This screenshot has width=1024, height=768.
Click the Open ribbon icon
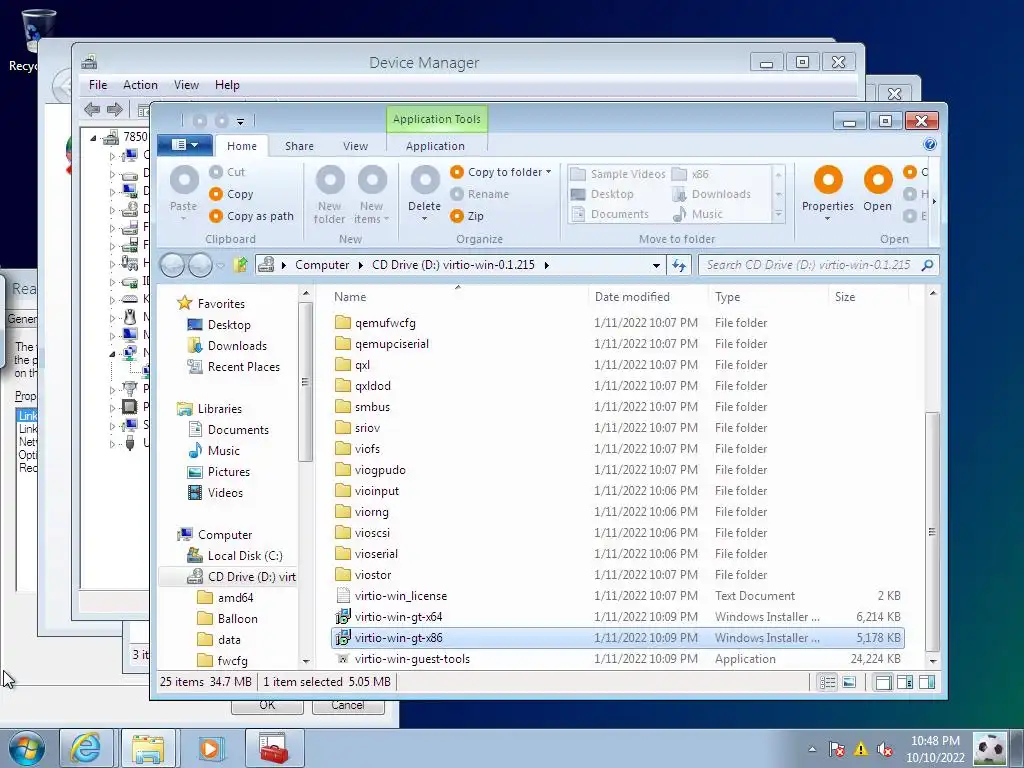877,180
